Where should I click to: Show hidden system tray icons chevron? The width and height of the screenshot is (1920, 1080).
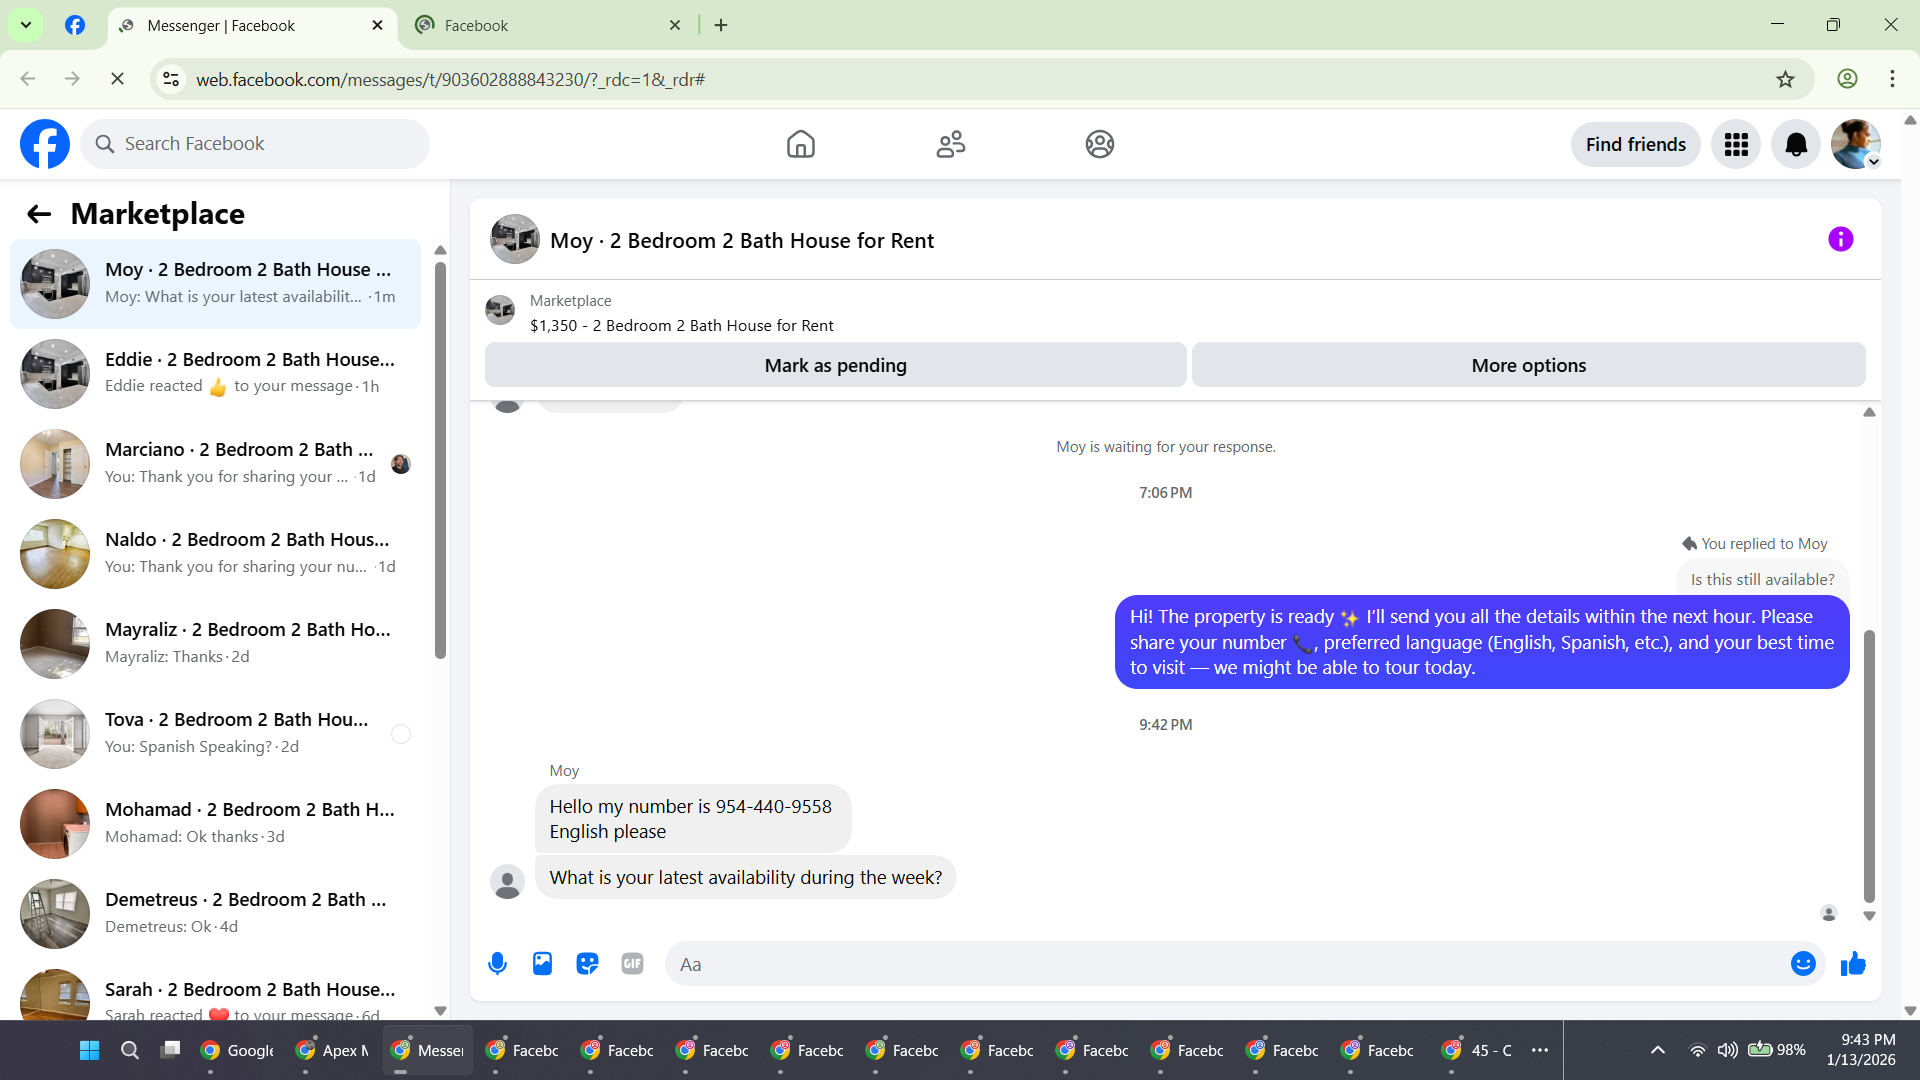[1657, 1050]
